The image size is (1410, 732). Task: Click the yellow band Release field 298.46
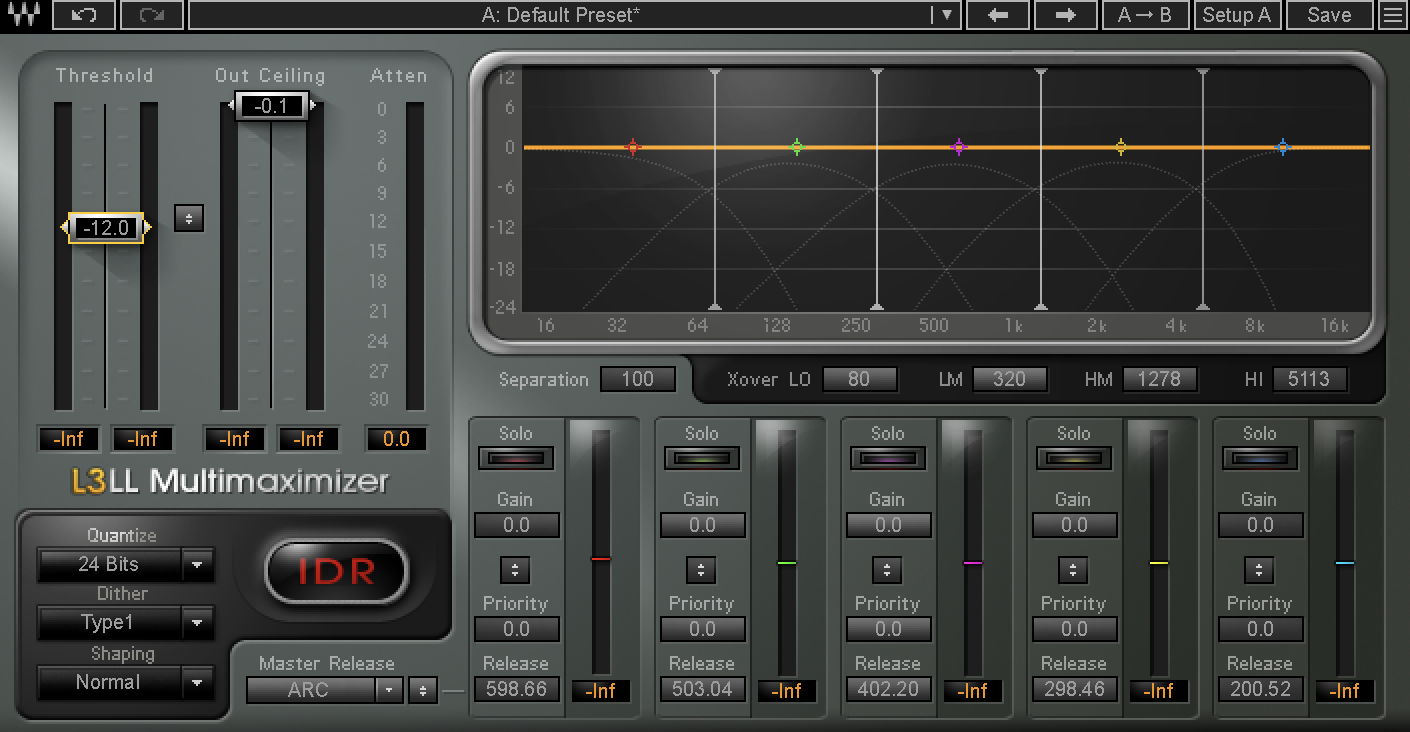click(1074, 689)
